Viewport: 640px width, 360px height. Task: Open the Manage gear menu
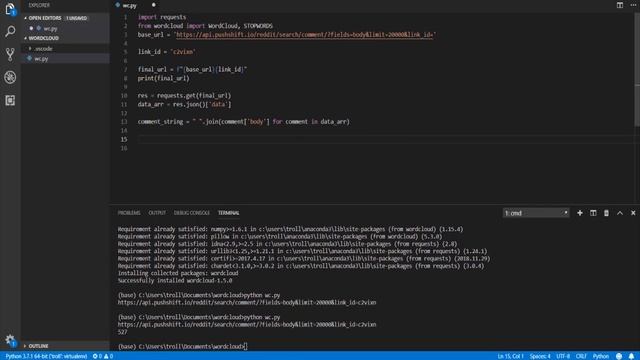click(x=10, y=340)
